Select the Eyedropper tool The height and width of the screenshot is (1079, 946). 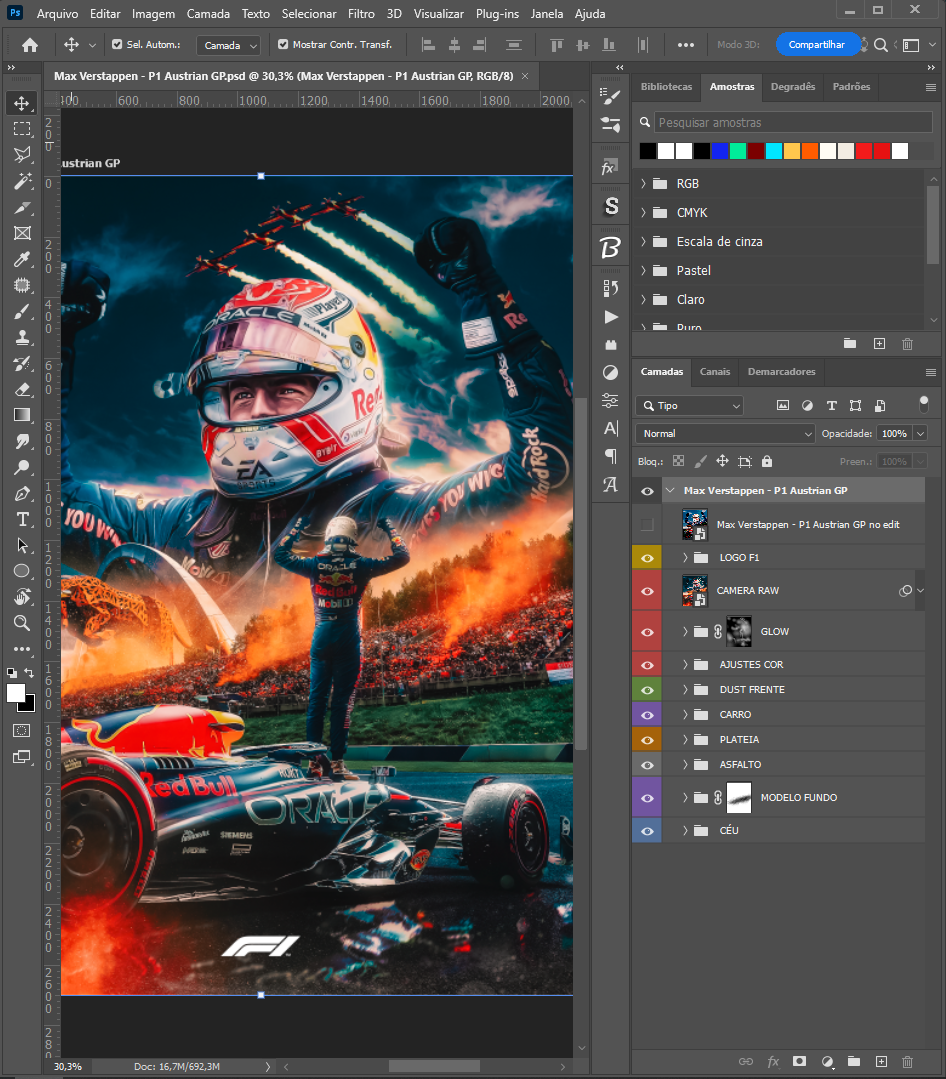tap(22, 259)
